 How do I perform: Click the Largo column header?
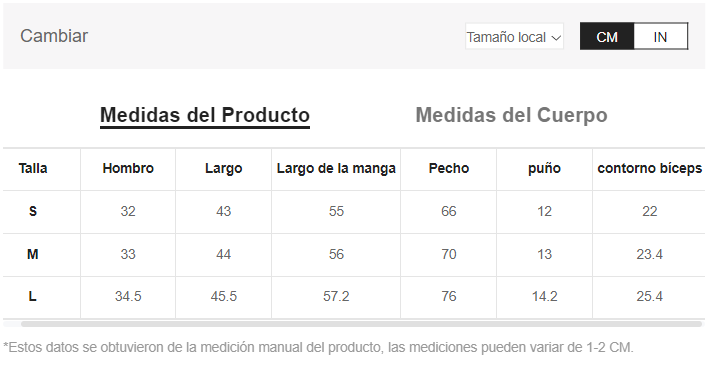[224, 168]
